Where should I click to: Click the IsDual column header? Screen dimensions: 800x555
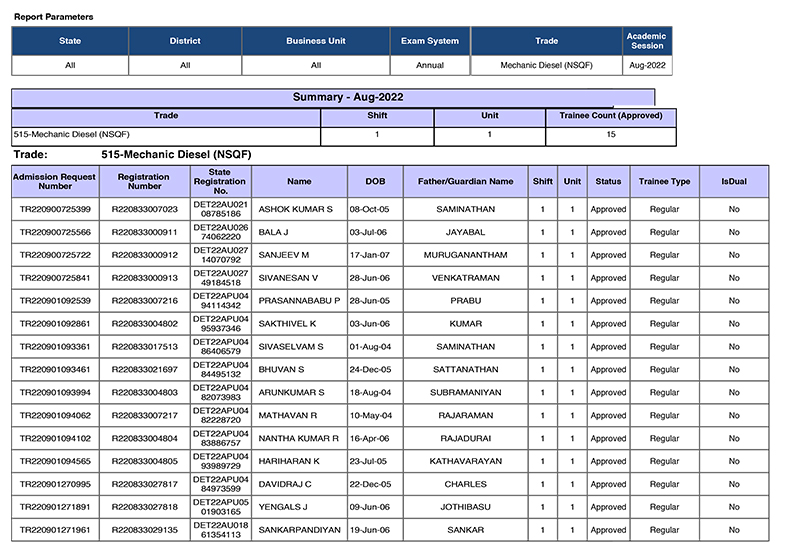(x=734, y=182)
